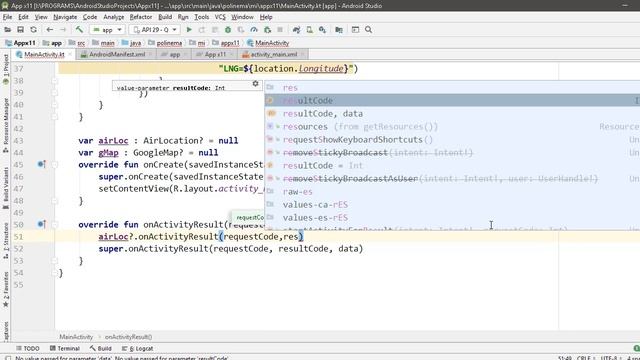Image resolution: width=640 pixels, height=360 pixels.
Task: Open the Resource Manager tool window
Action: [x=6, y=125]
